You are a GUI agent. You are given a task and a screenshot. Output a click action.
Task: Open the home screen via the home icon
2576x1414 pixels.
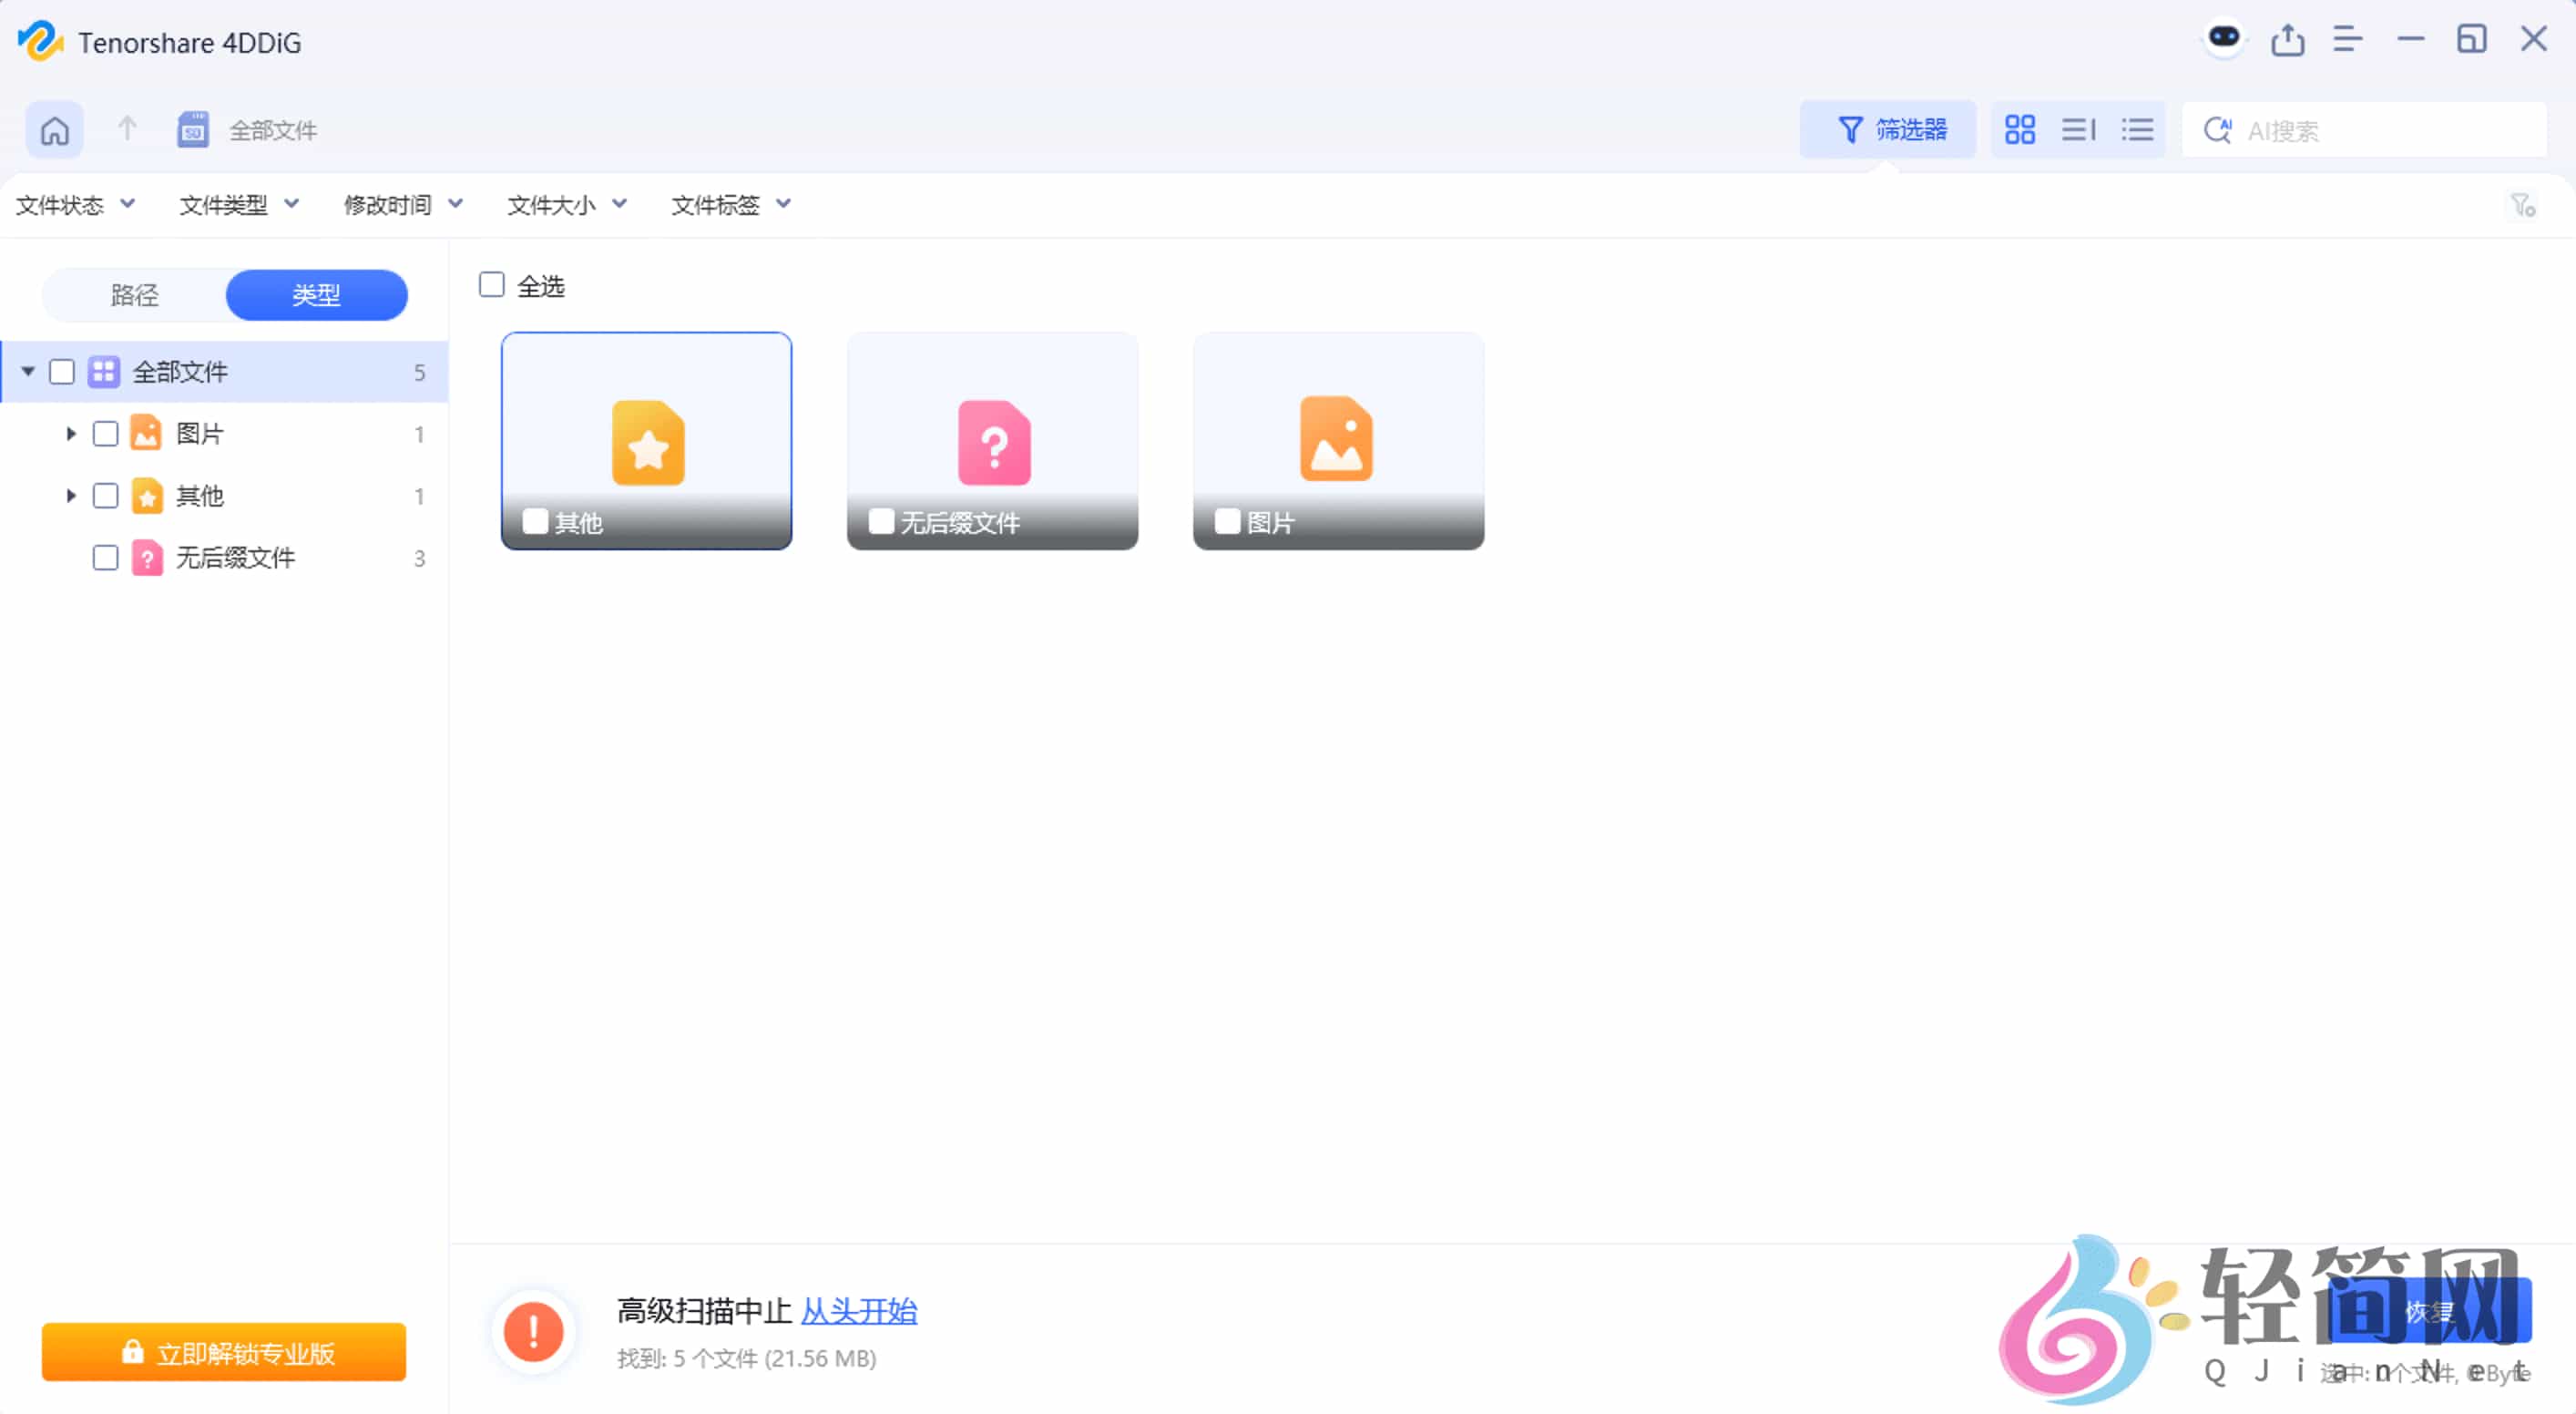tap(55, 129)
